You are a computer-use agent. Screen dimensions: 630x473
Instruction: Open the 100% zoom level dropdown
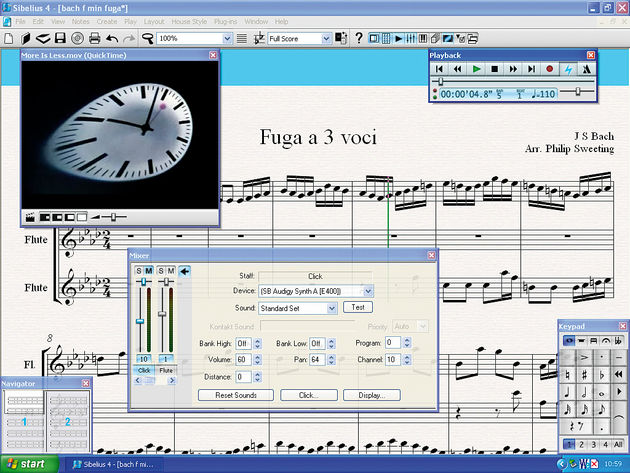227,39
